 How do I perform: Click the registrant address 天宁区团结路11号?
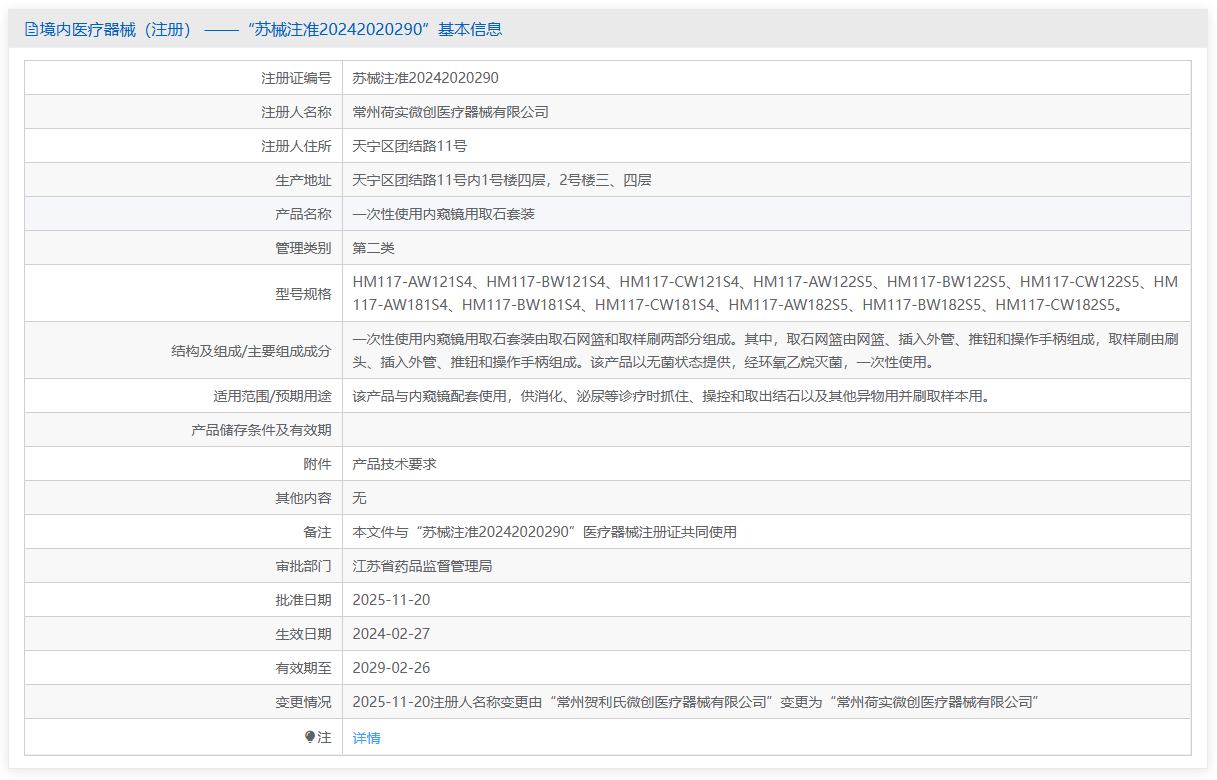click(x=410, y=146)
